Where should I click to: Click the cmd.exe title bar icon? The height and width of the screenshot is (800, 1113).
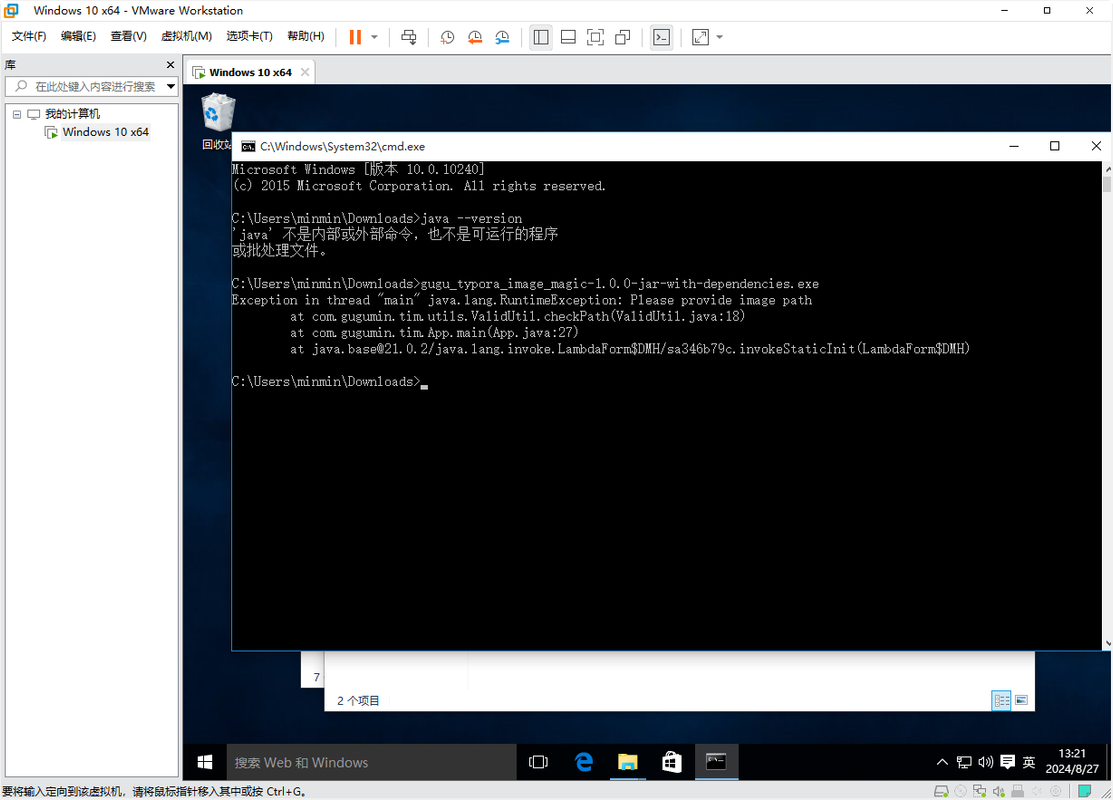coord(248,146)
